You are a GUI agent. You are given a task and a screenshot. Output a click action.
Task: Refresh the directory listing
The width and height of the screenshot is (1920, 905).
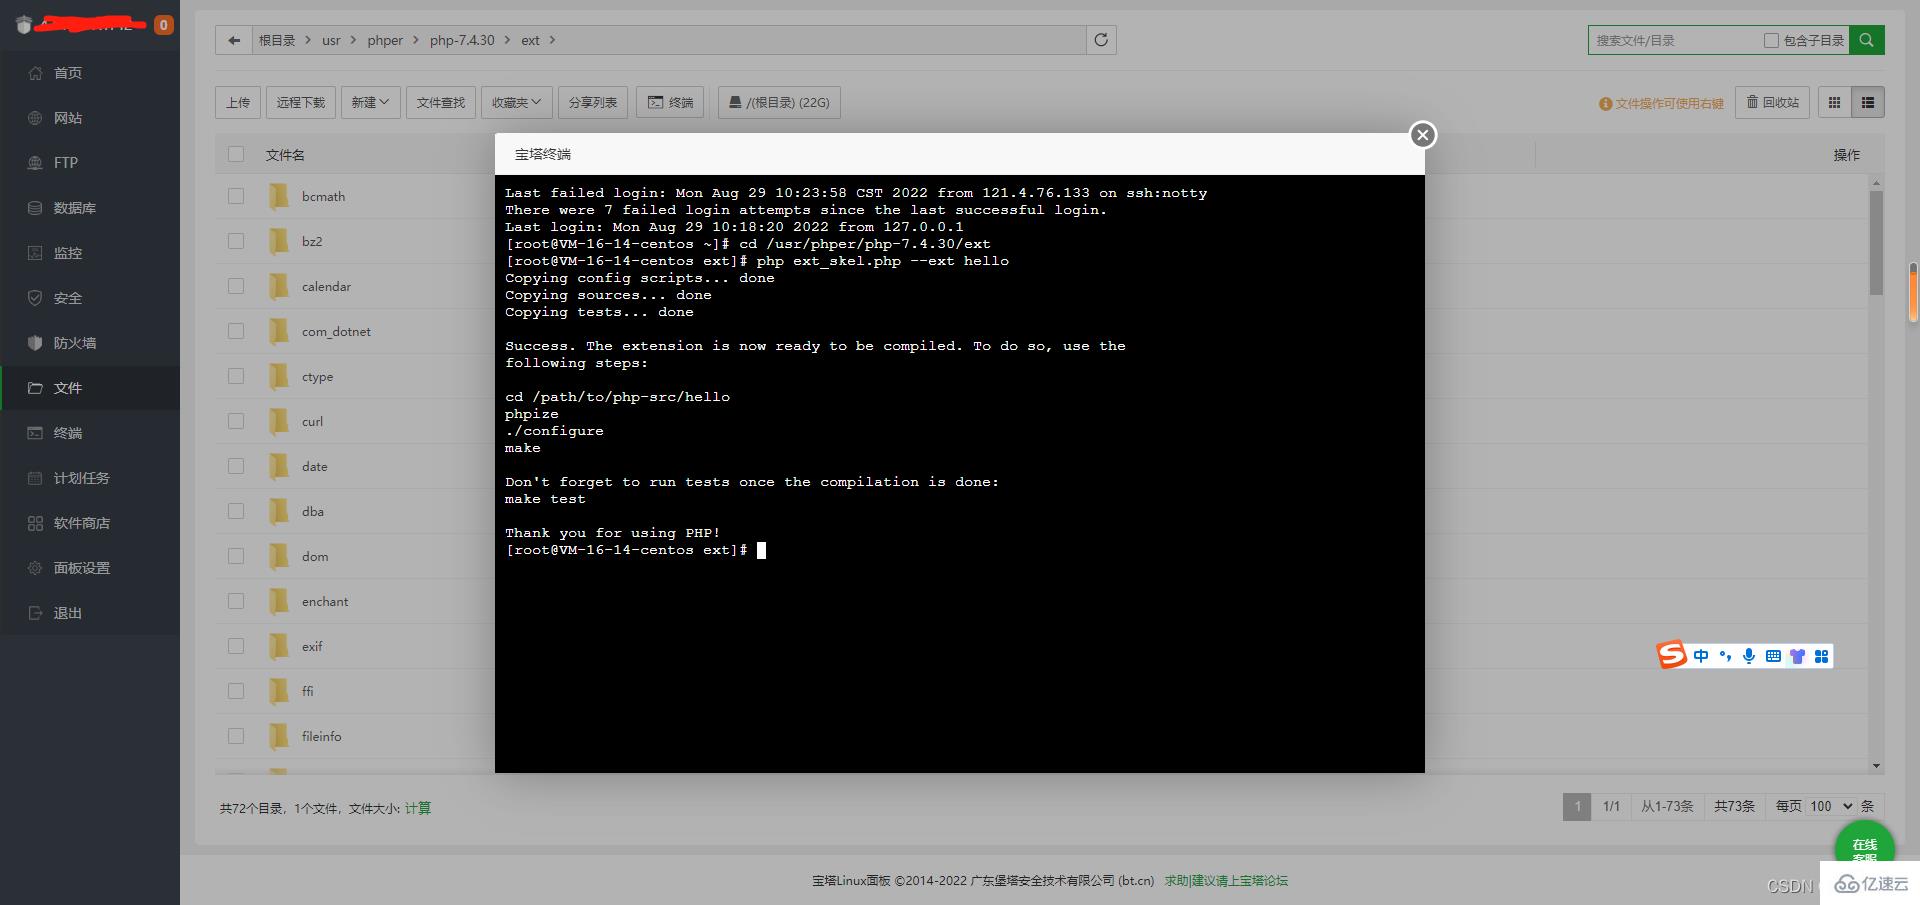click(x=1101, y=40)
